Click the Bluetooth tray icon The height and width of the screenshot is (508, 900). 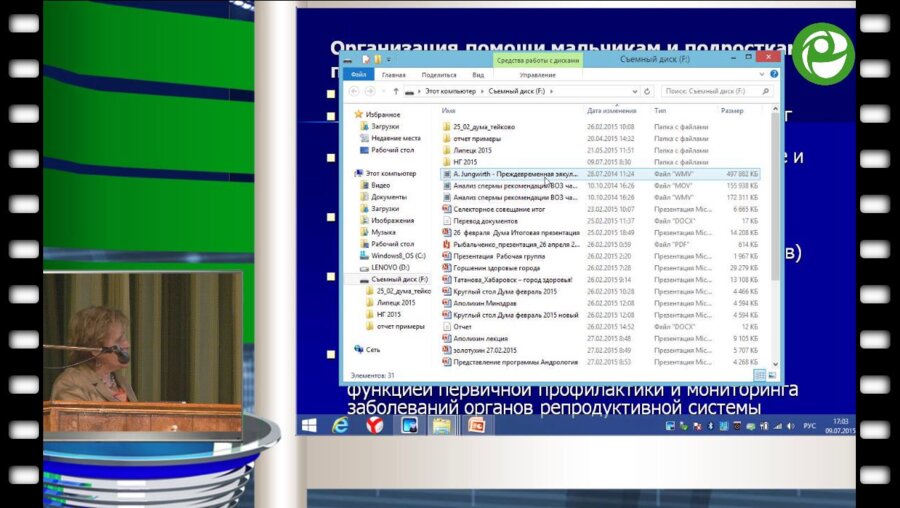[x=709, y=426]
